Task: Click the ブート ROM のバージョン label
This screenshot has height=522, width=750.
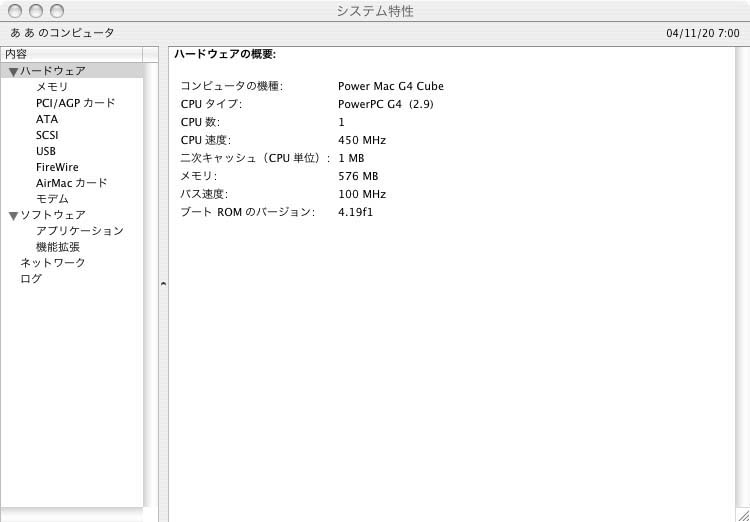Action: point(247,212)
